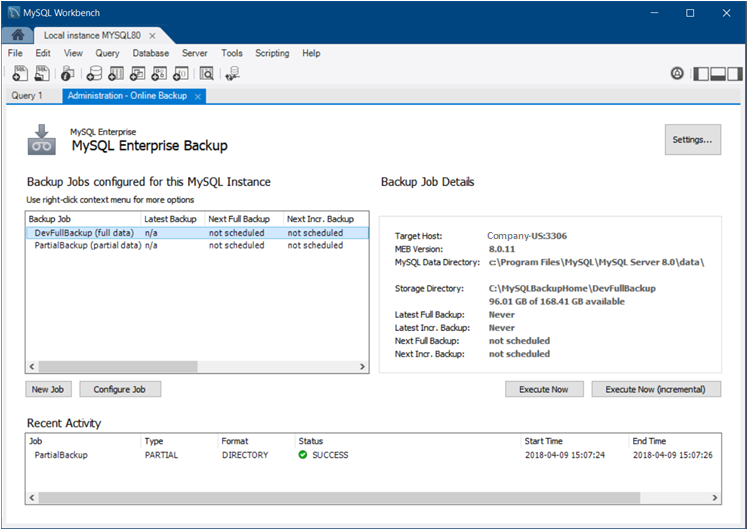Click the search table data icon

click(206, 73)
